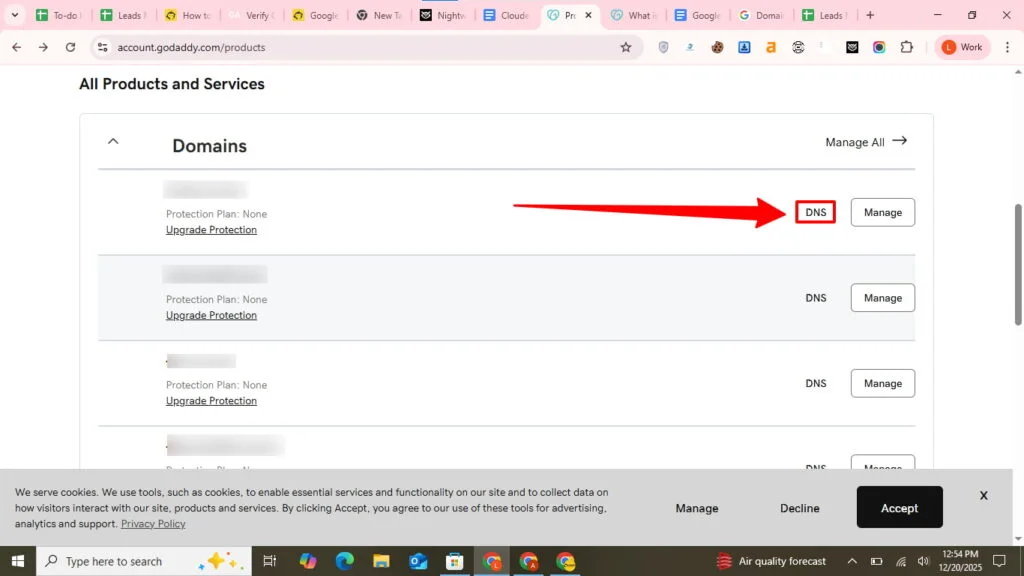The height and width of the screenshot is (576, 1024).
Task: Open the notifications center icon
Action: [999, 561]
